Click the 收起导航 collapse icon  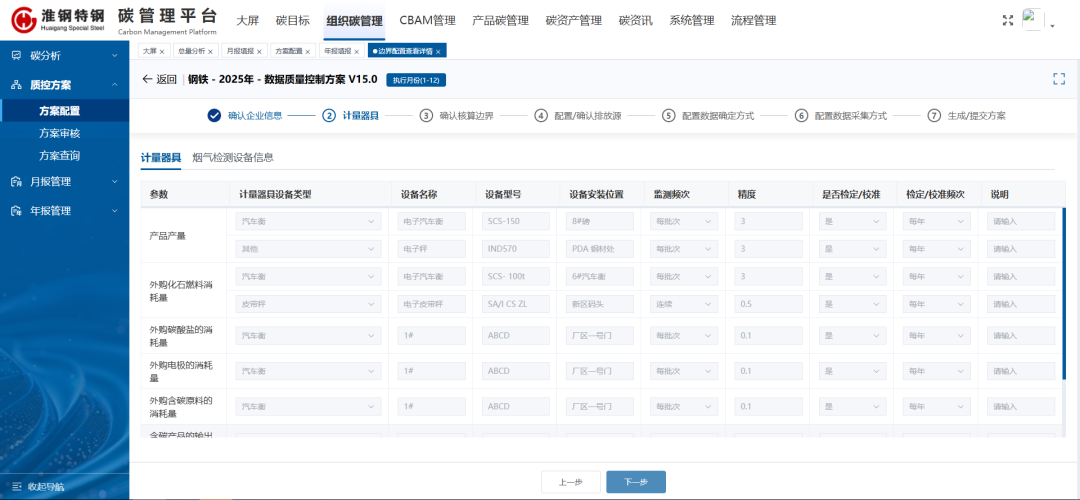click(x=17, y=486)
